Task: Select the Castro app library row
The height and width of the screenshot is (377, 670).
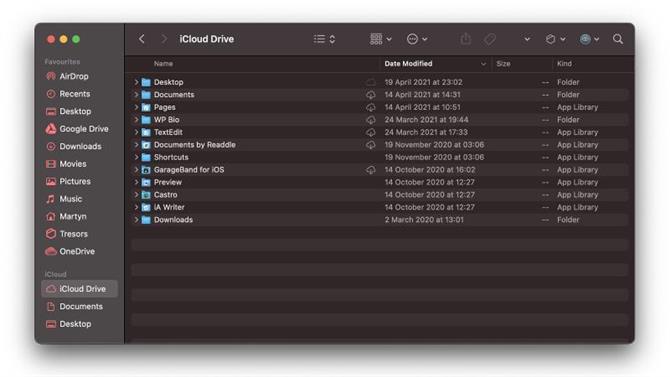Action: (379, 194)
